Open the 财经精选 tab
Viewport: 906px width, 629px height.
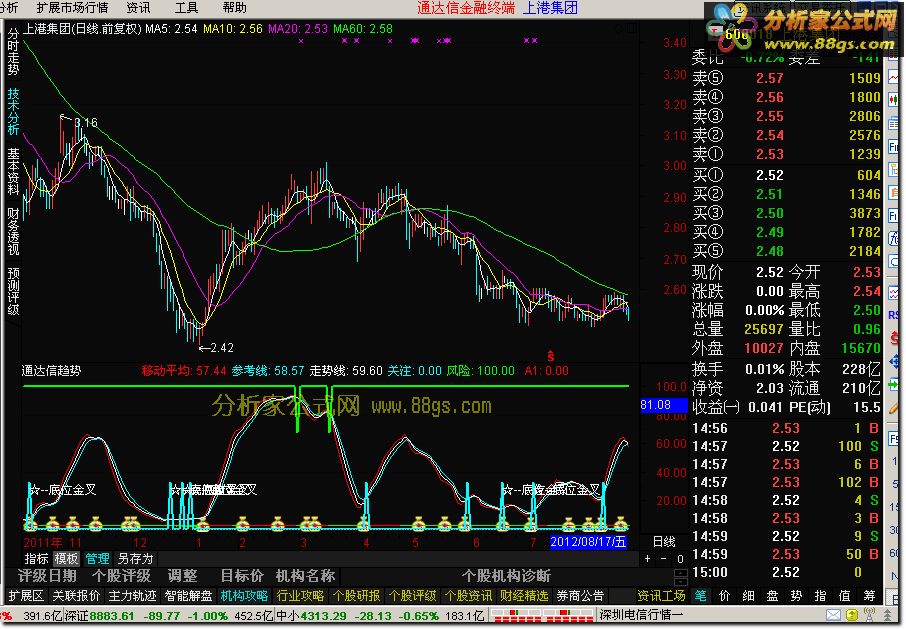coord(523,595)
